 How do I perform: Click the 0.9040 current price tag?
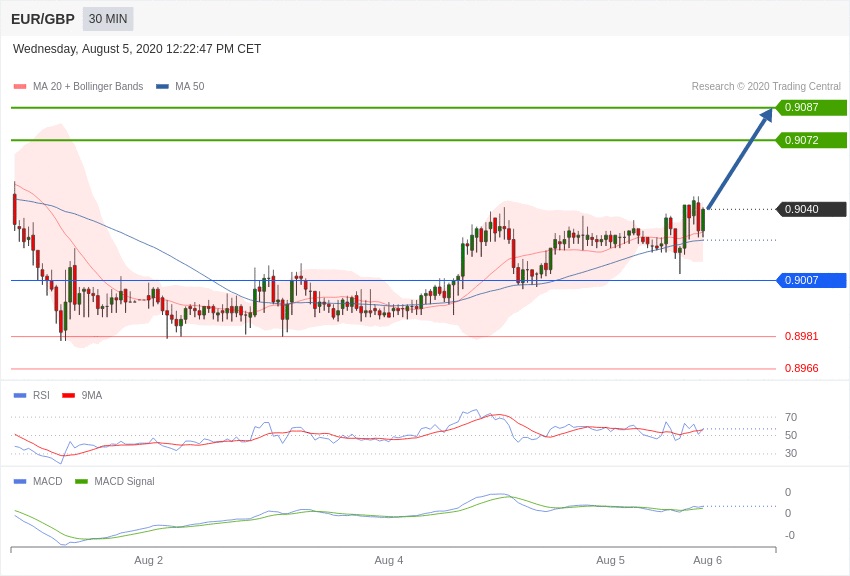pyautogui.click(x=812, y=209)
